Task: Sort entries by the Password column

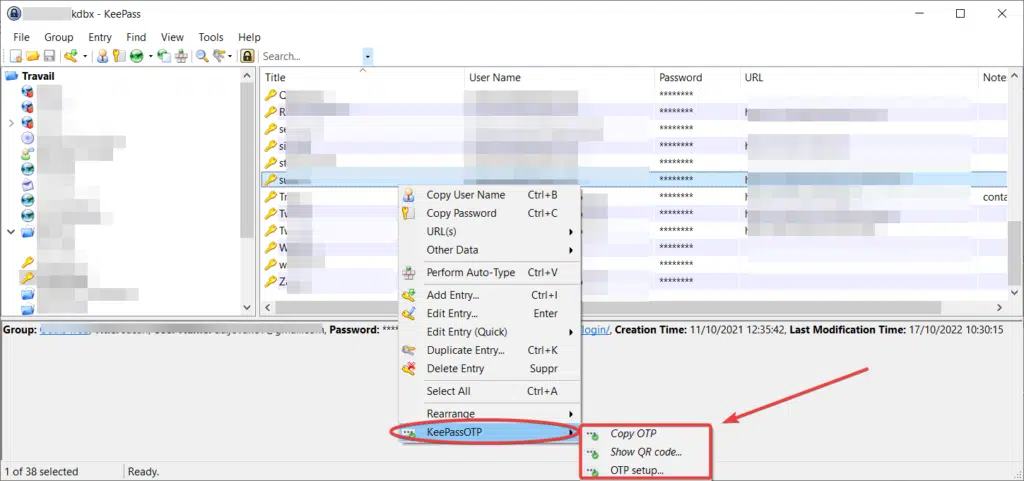Action: pos(698,78)
